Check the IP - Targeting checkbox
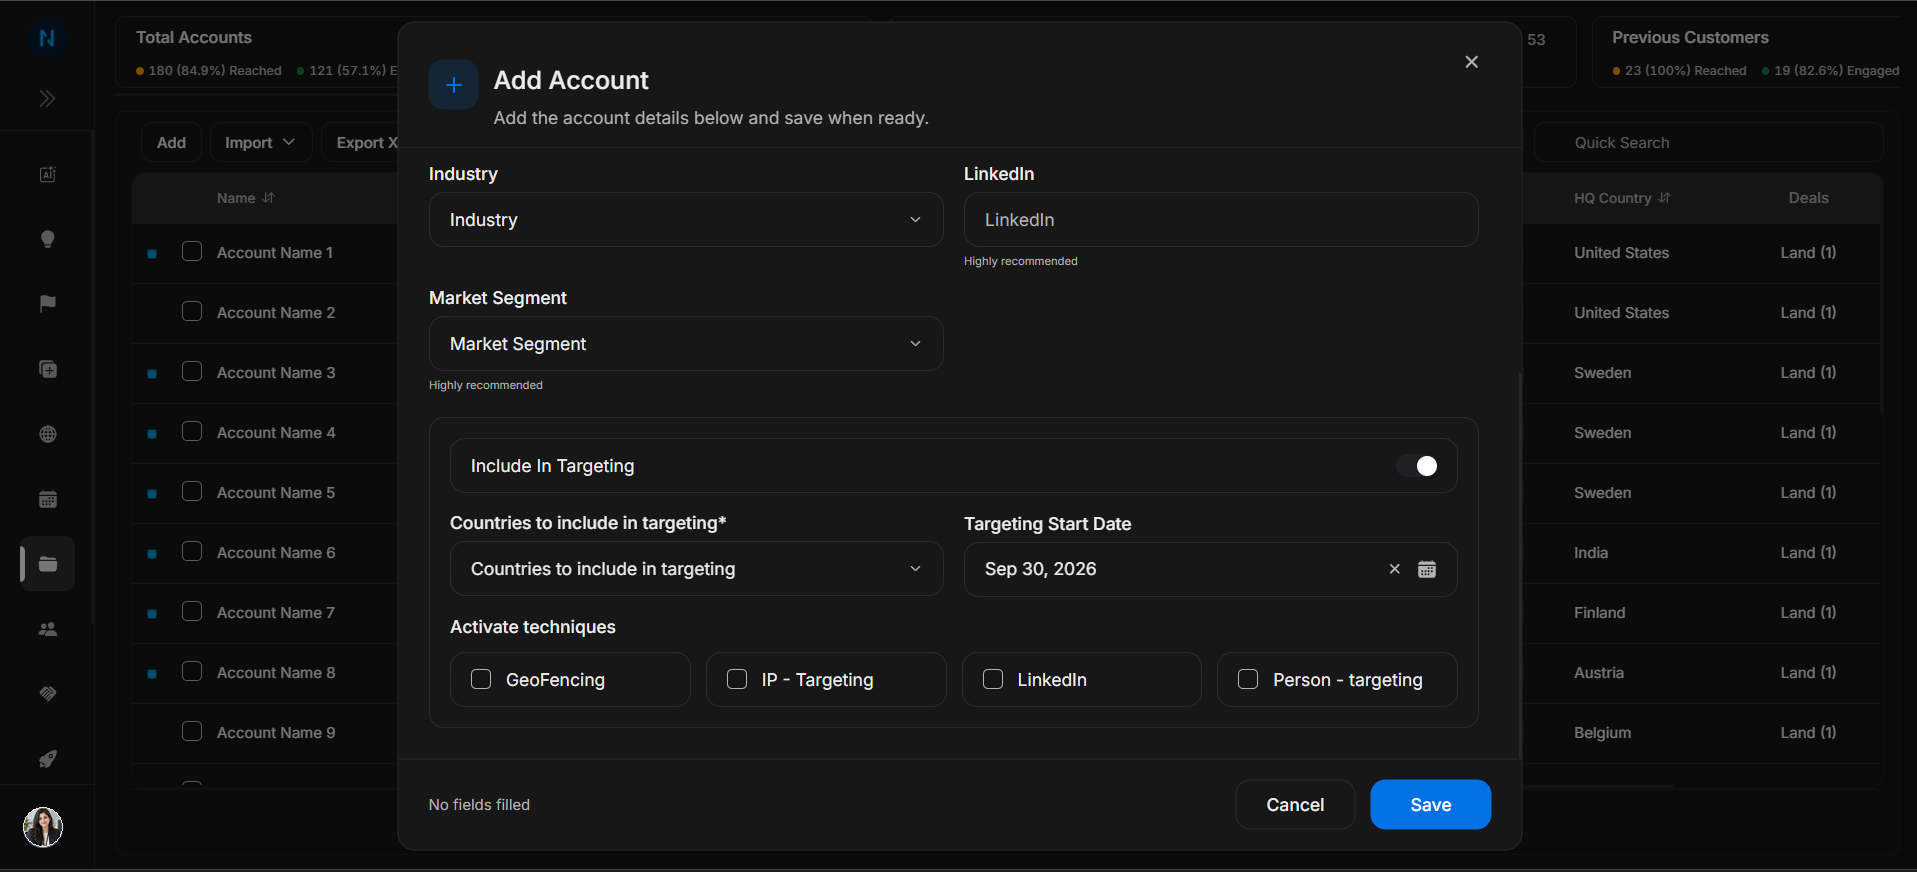This screenshot has width=1917, height=872. click(x=737, y=680)
